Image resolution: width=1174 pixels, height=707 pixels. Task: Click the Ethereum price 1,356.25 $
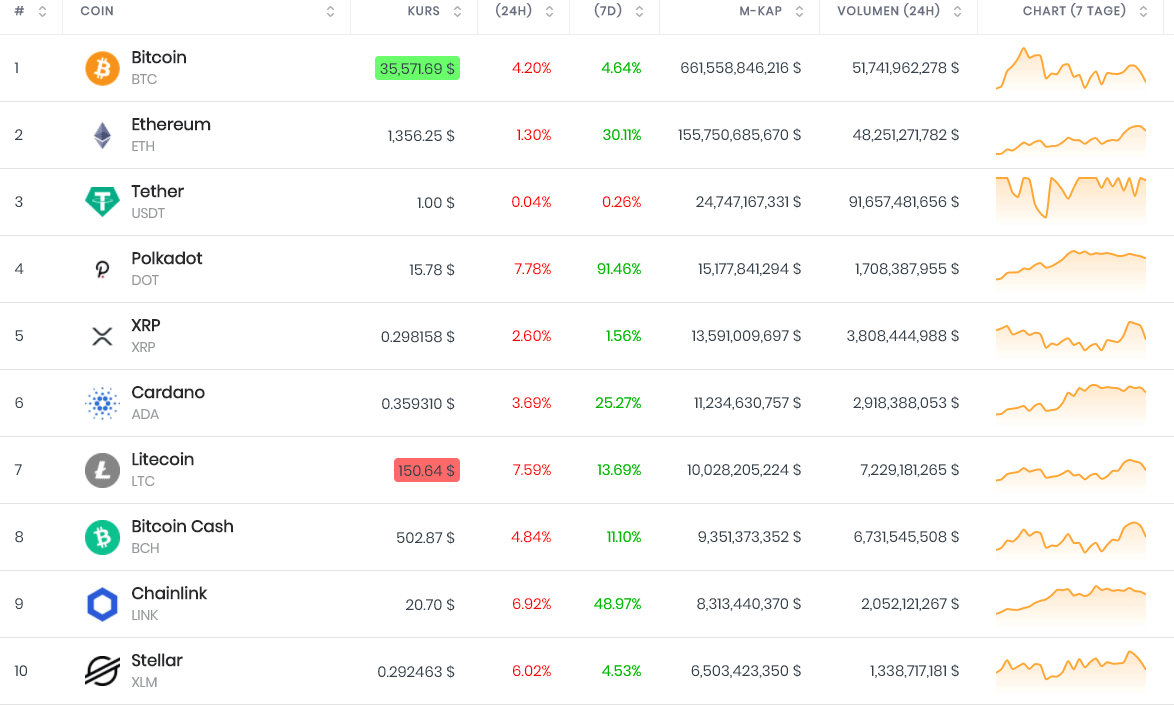(x=421, y=136)
